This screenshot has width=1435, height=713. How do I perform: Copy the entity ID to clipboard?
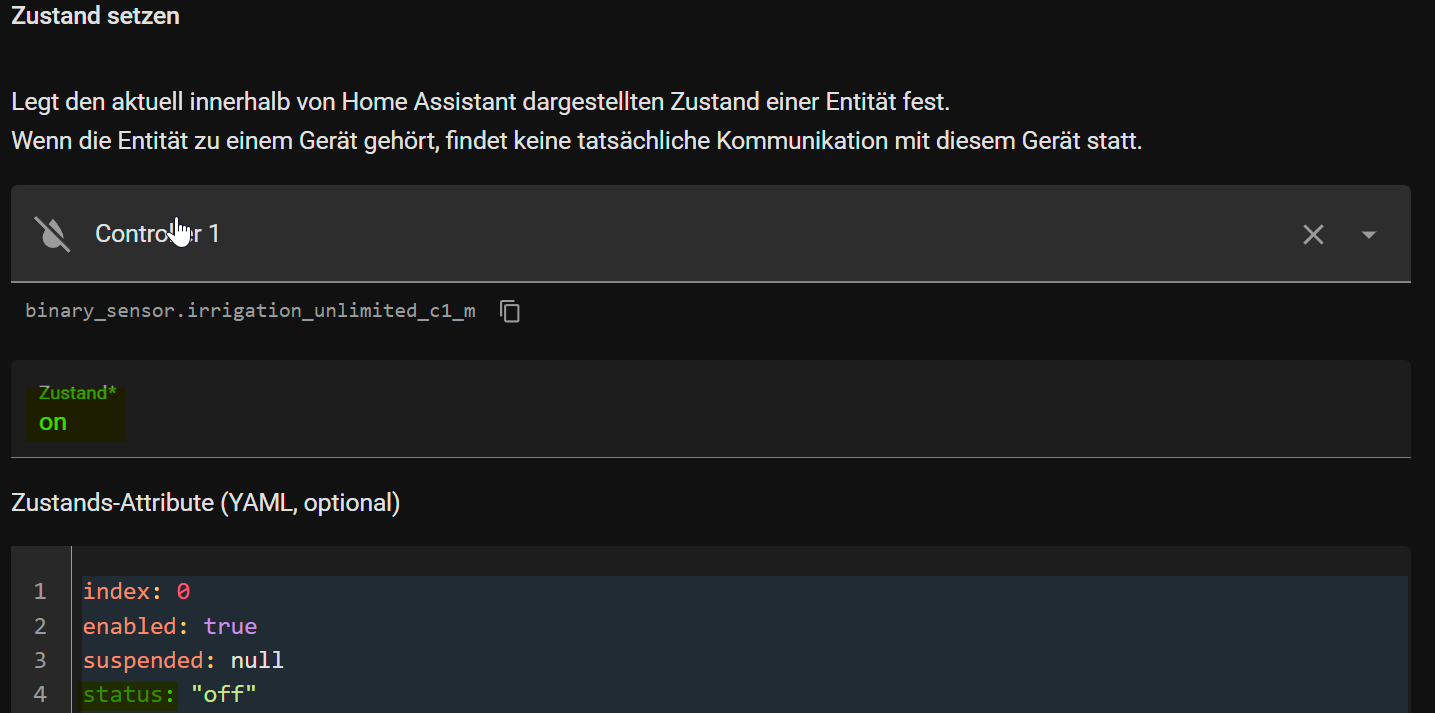(510, 311)
